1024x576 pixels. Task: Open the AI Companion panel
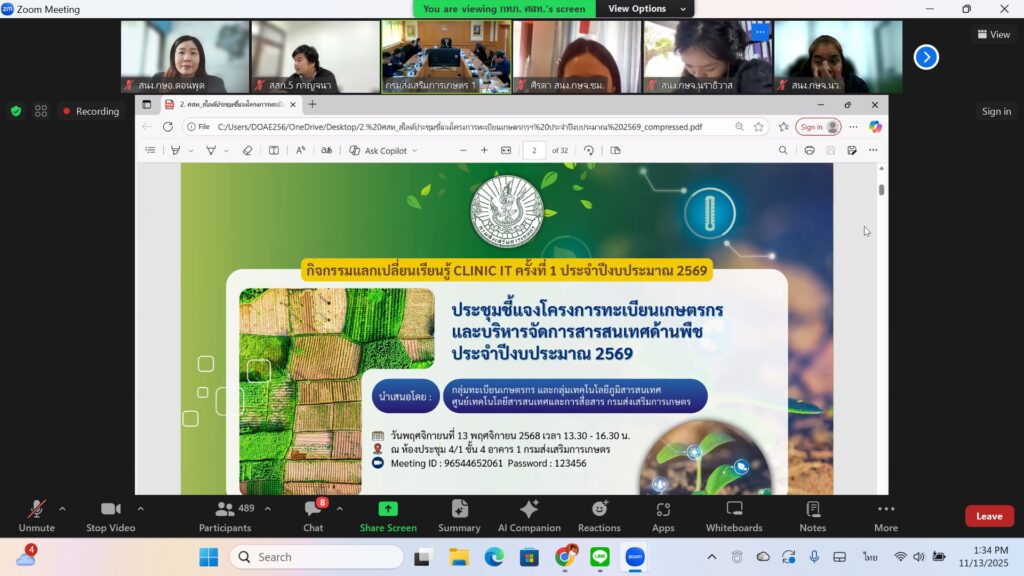coord(529,514)
